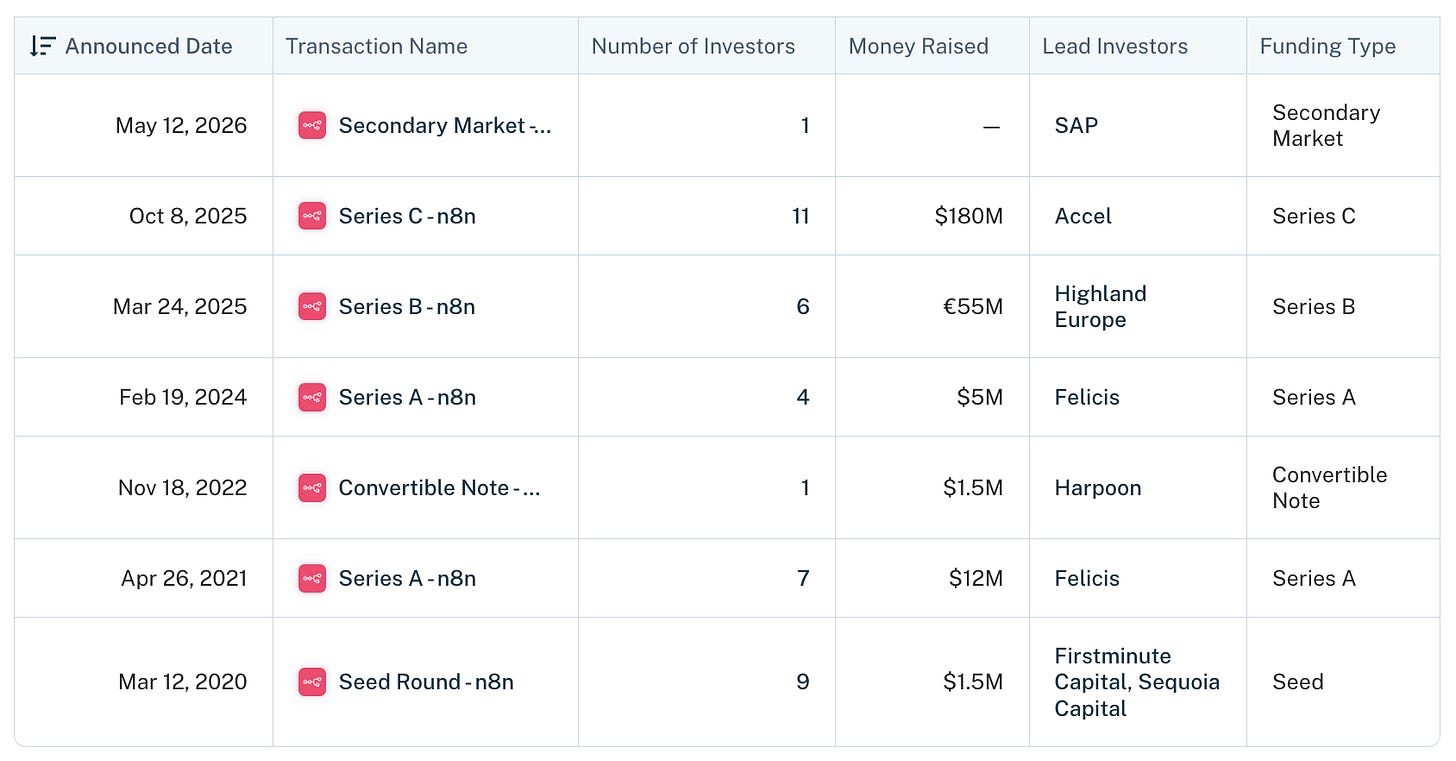Click investor count 6 in Series B row

[x=803, y=306]
